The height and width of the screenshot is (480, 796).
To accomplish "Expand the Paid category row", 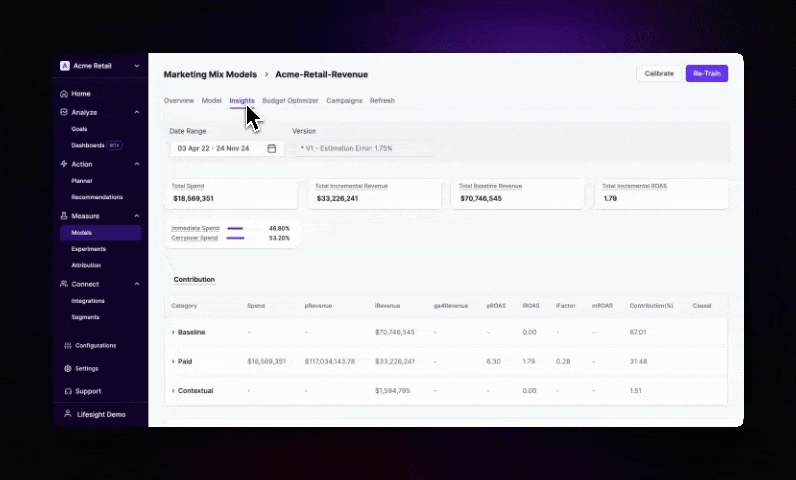I will coord(173,362).
